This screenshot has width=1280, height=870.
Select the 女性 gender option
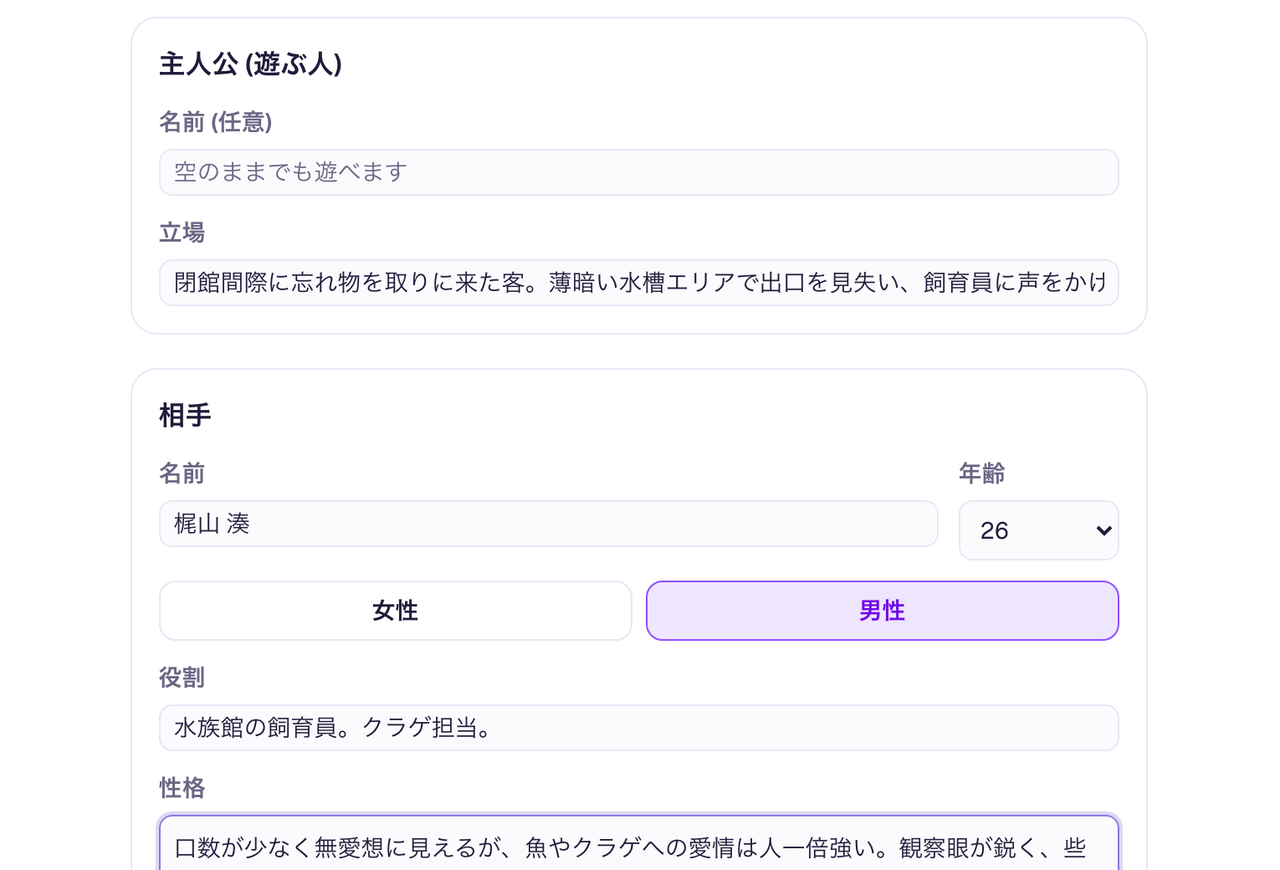point(395,611)
